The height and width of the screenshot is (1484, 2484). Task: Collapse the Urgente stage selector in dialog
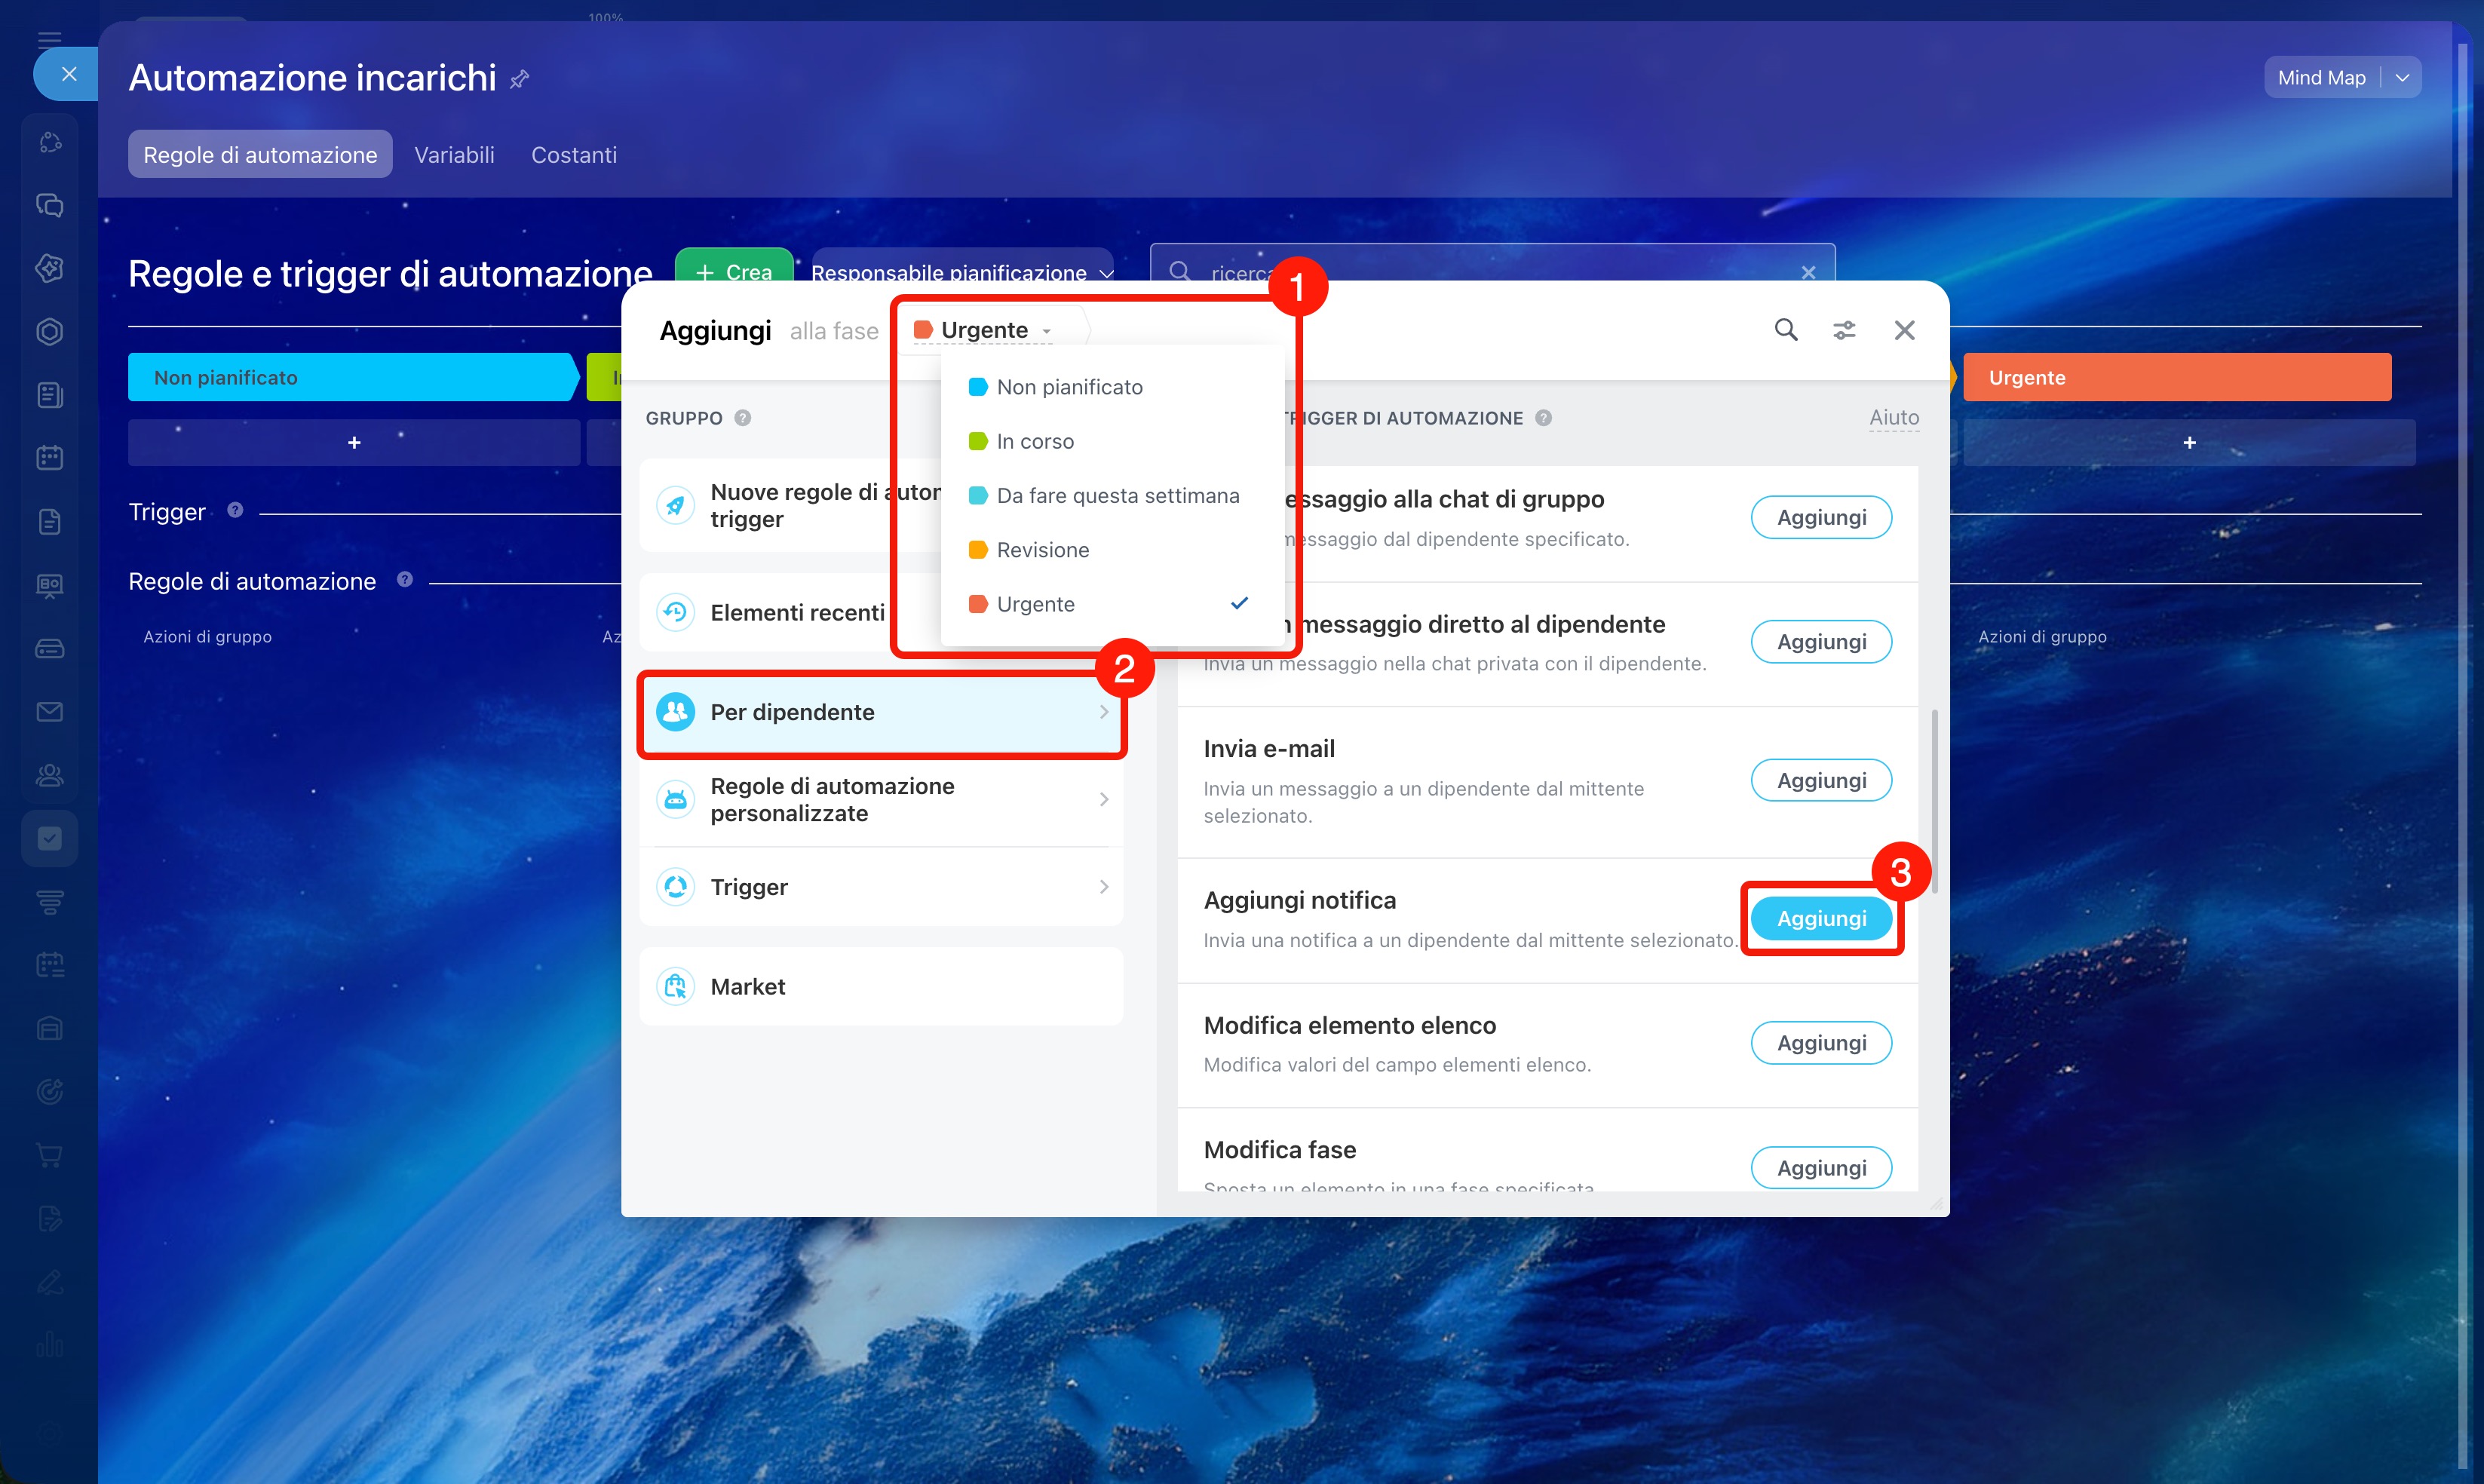pos(984,330)
